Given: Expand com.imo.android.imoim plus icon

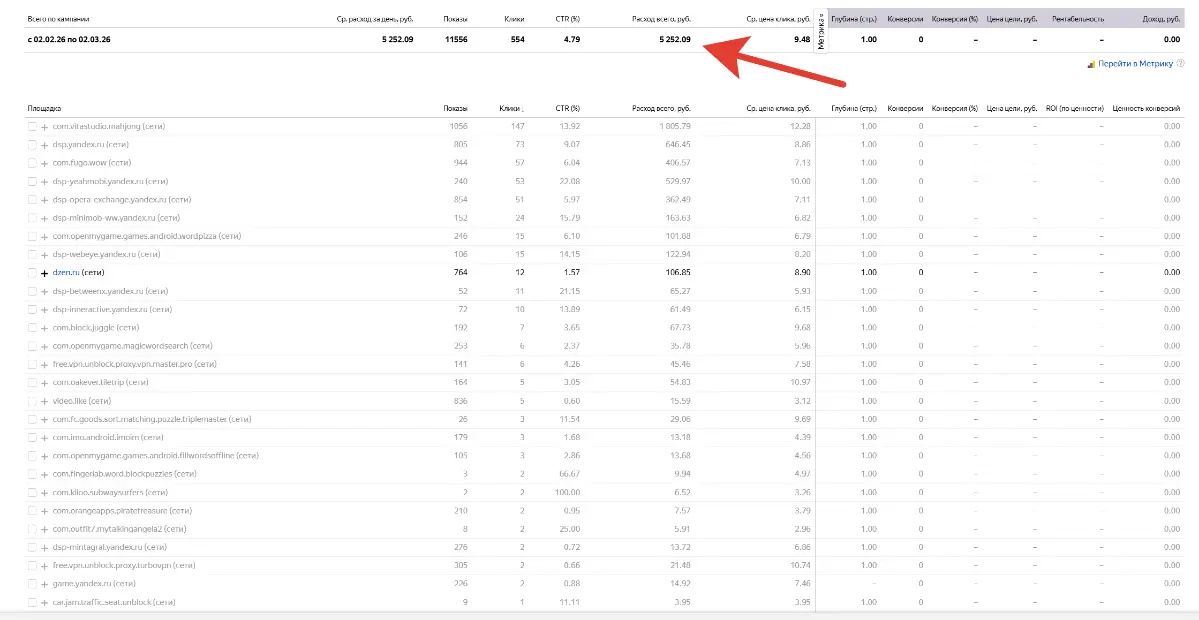Looking at the screenshot, I should tap(44, 437).
